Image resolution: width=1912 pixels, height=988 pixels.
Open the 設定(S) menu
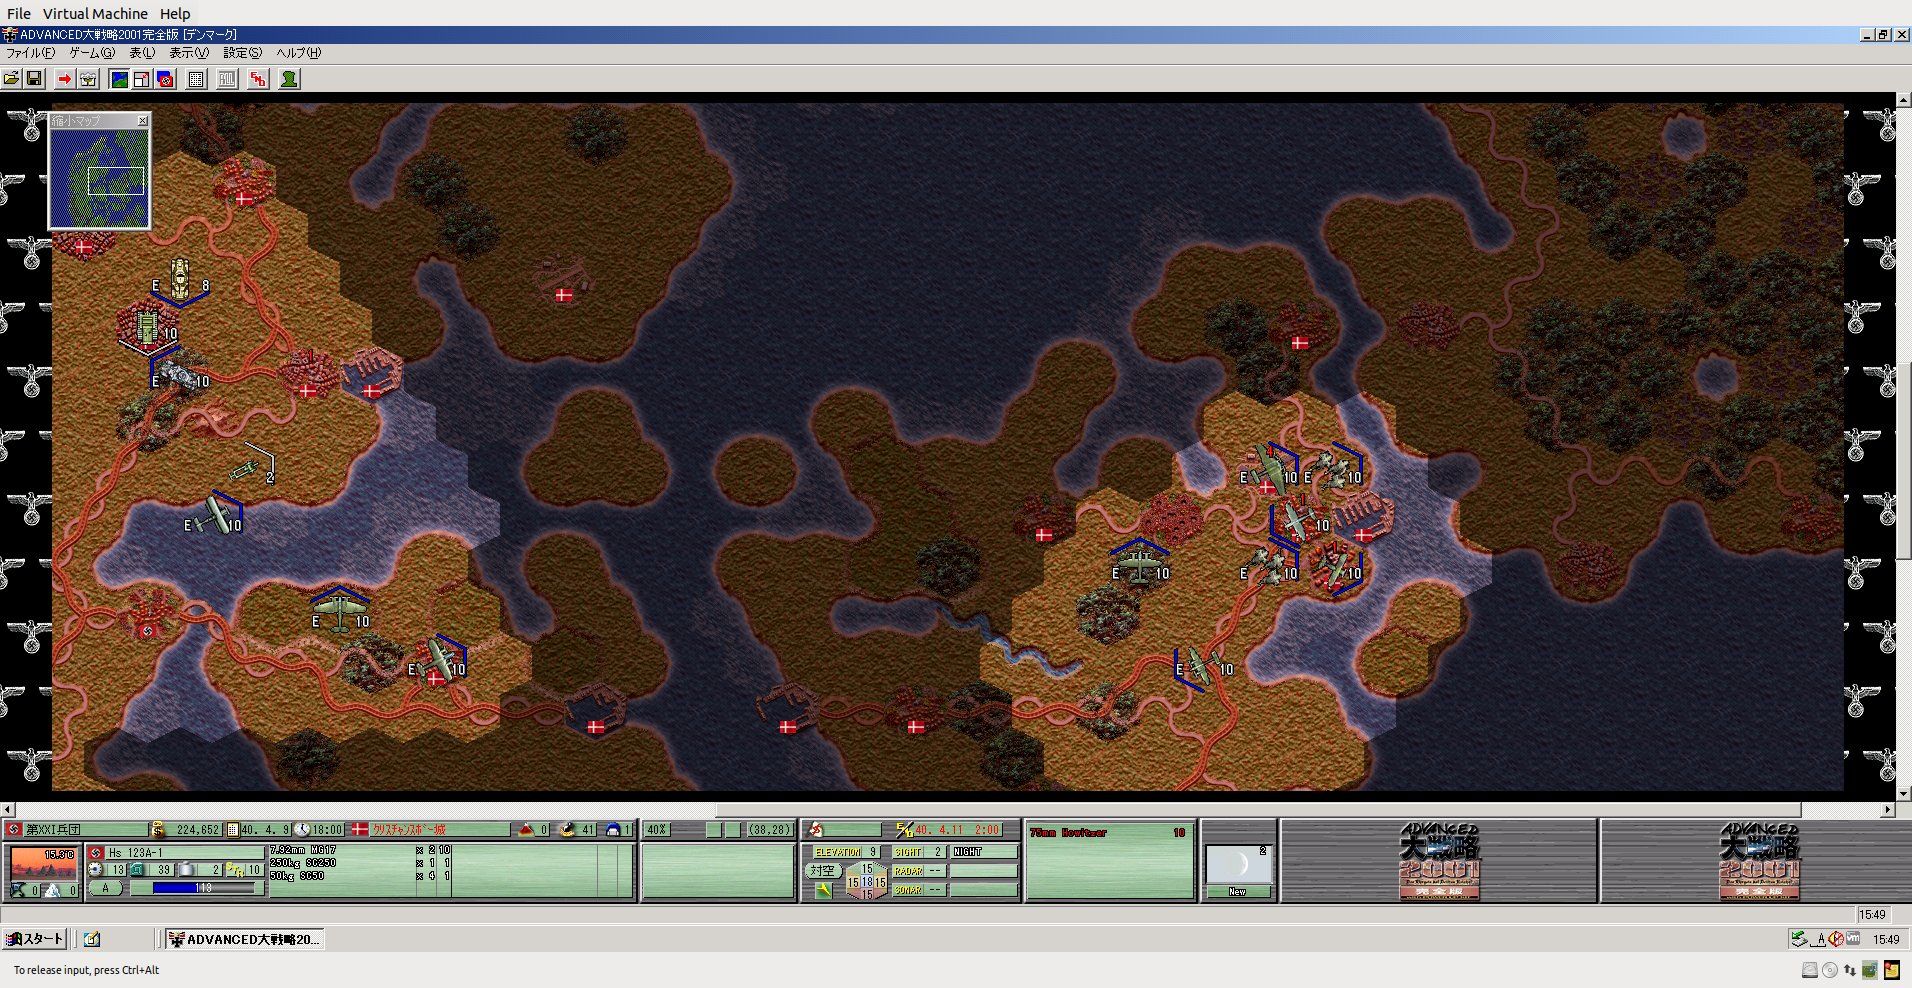tap(243, 53)
